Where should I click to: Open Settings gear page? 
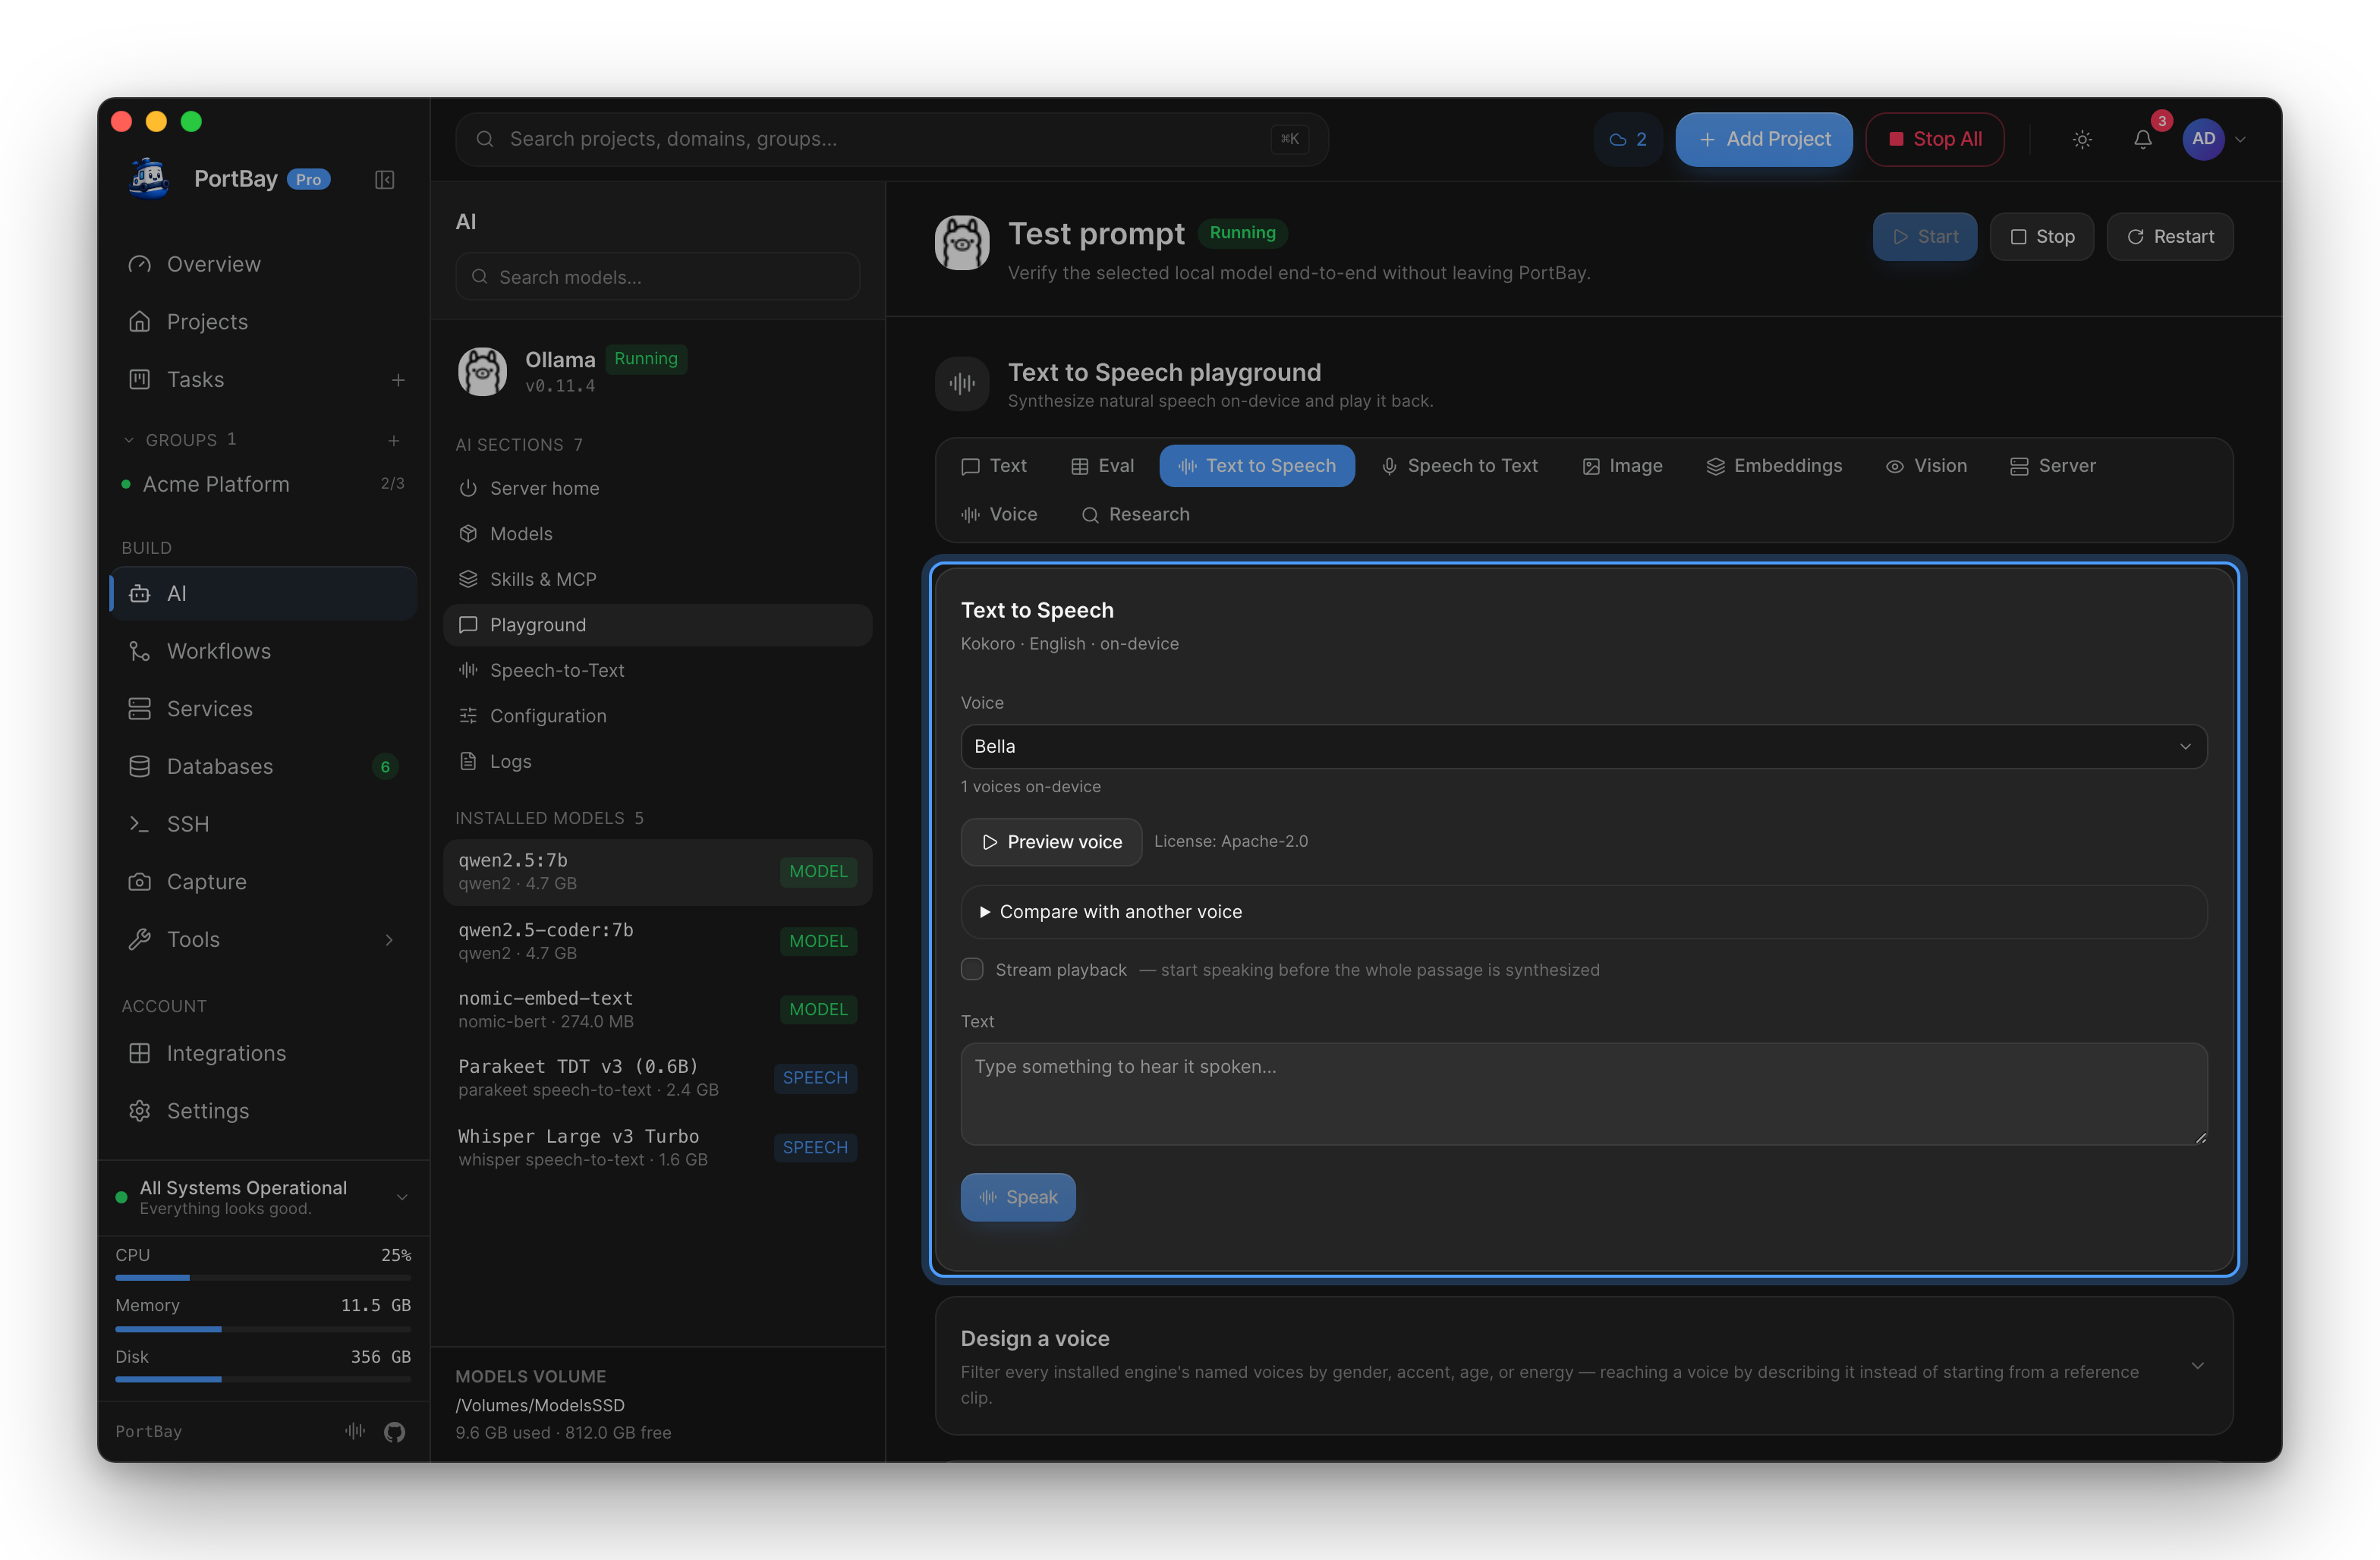pyautogui.click(x=264, y=1111)
